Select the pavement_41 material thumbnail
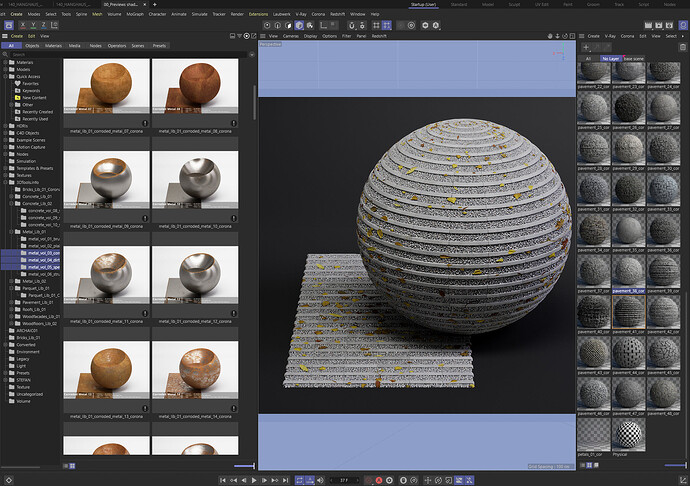Screen dimensions: 690x486 628,312
